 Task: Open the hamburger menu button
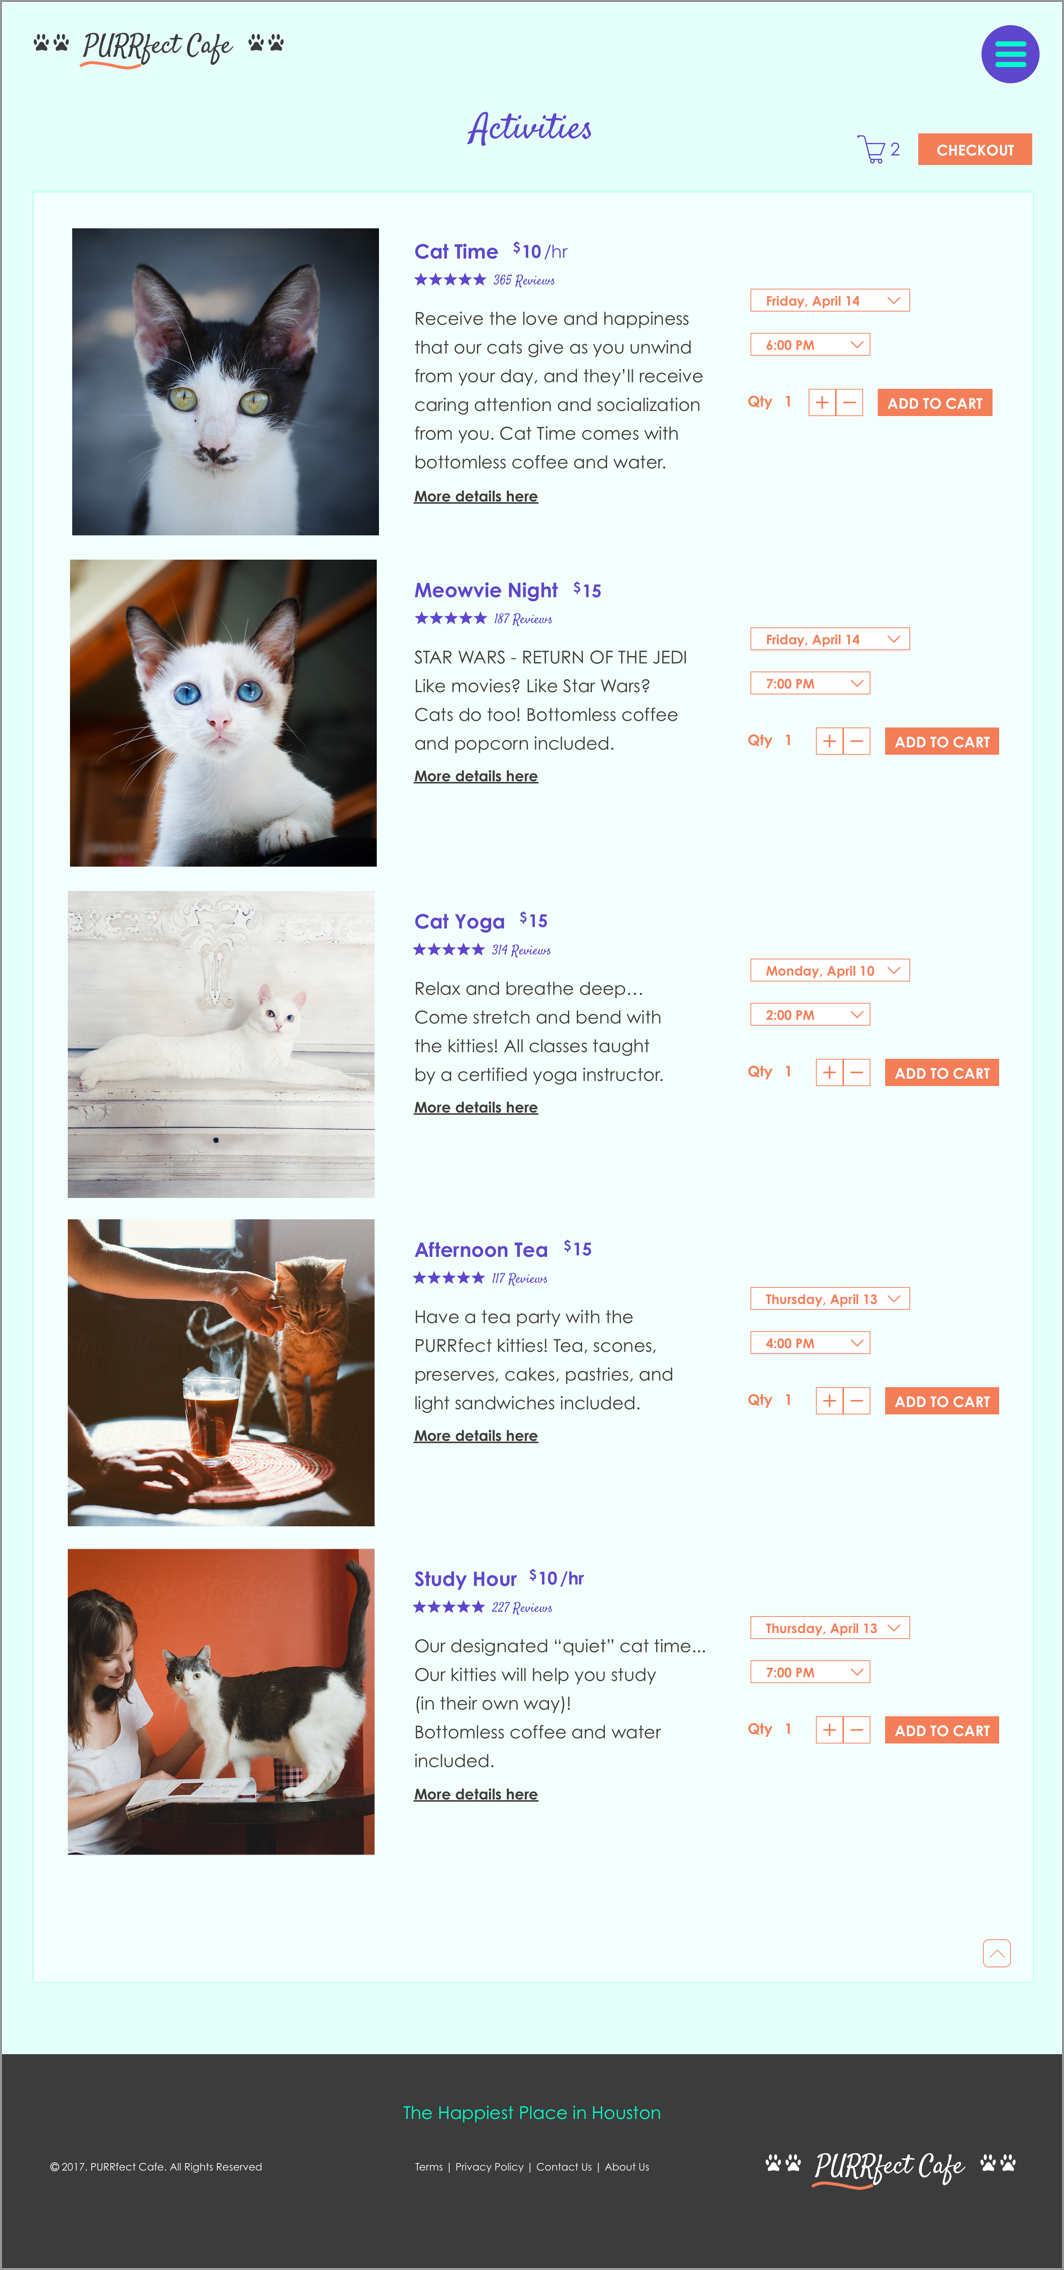point(1010,54)
